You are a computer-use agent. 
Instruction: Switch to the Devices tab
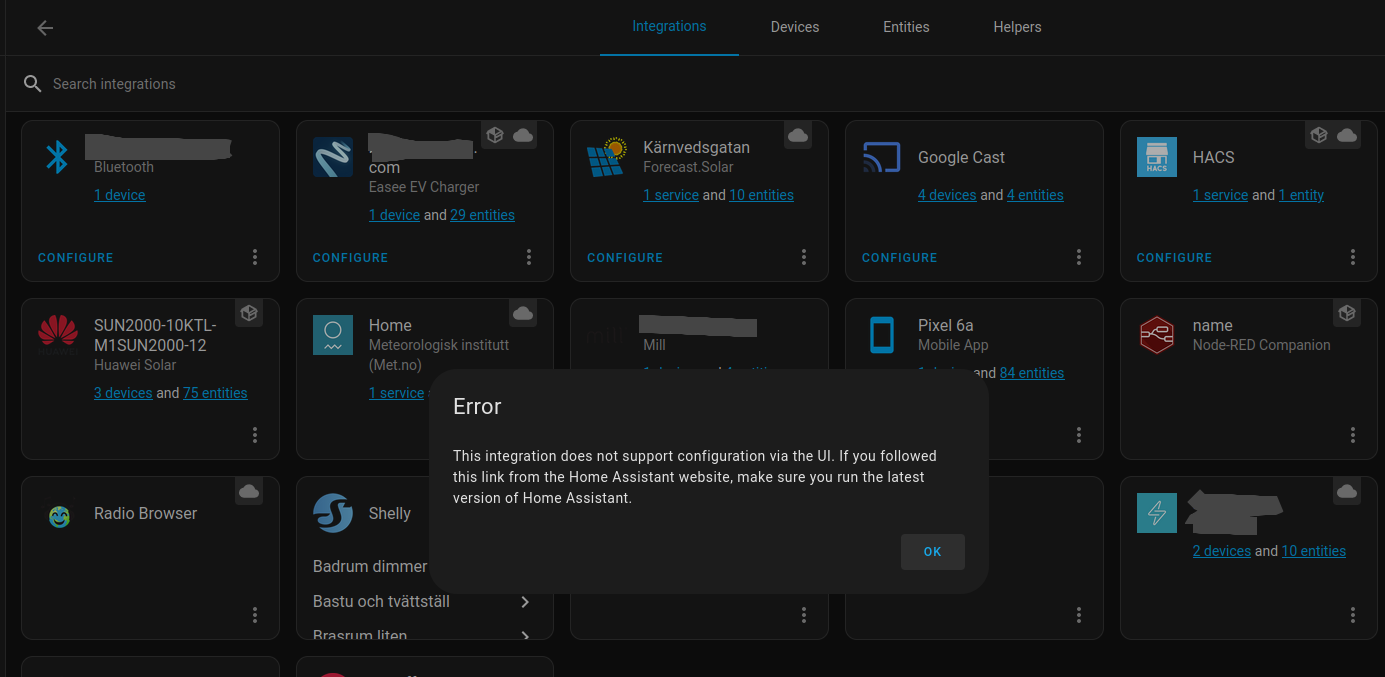795,27
